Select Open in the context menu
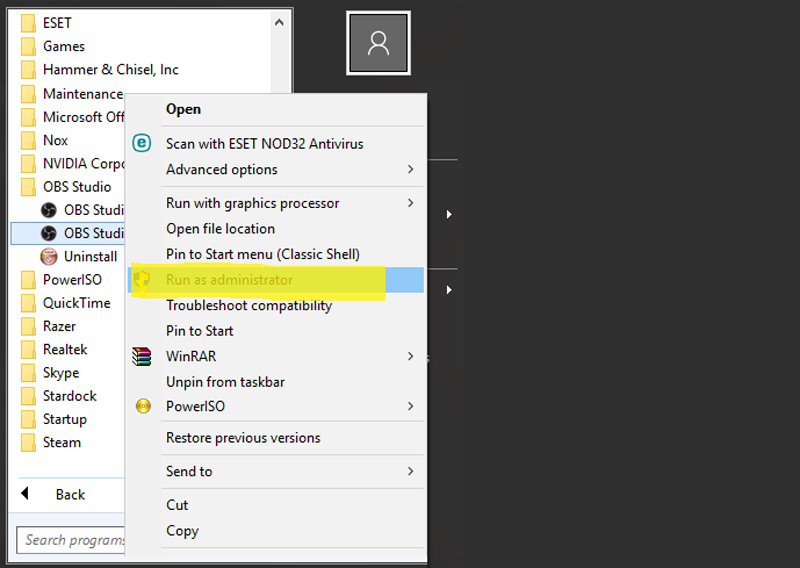800x568 pixels. pos(184,109)
